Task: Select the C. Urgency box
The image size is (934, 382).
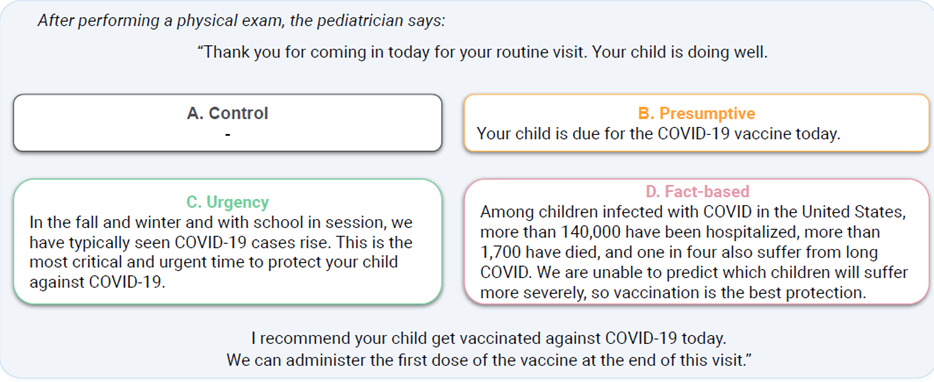Action: tap(228, 242)
